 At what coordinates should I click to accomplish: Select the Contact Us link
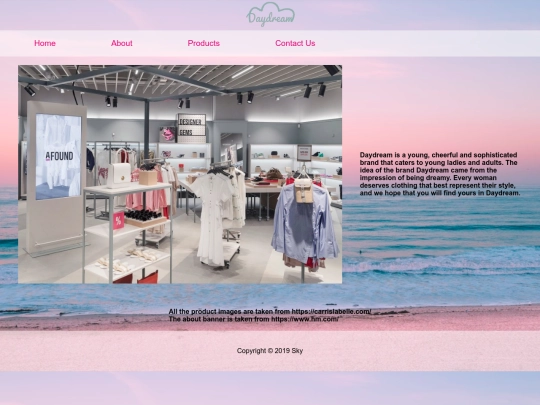coord(295,43)
